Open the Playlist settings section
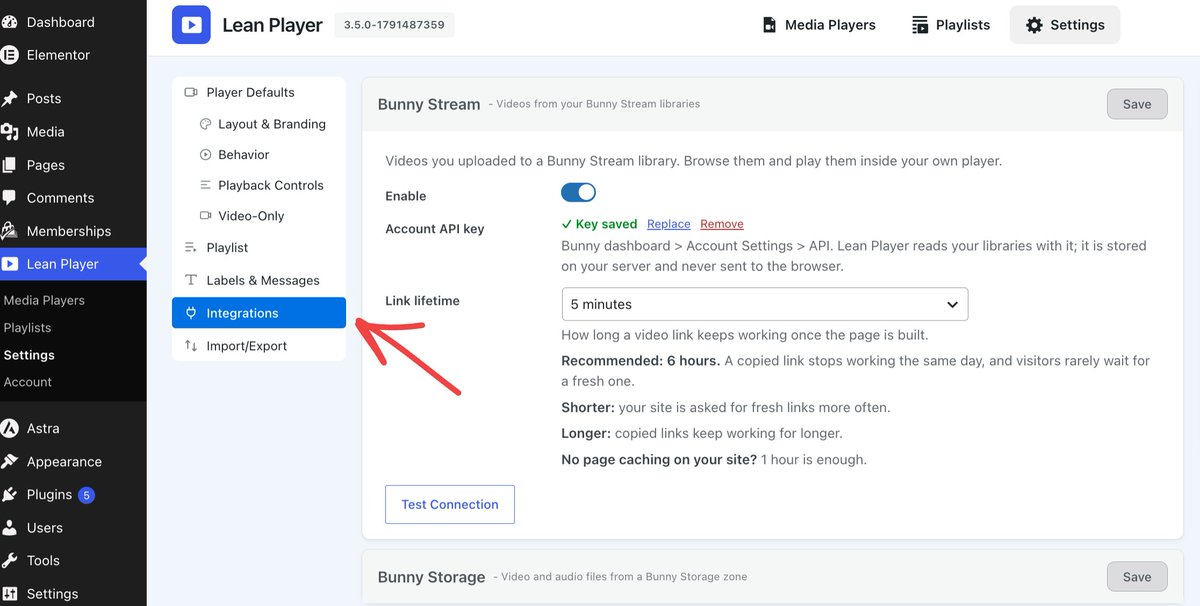Image resolution: width=1200 pixels, height=606 pixels. [259, 247]
